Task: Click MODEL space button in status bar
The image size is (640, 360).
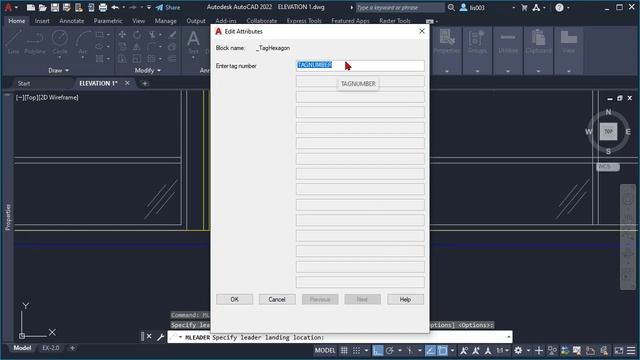Action: [x=325, y=351]
